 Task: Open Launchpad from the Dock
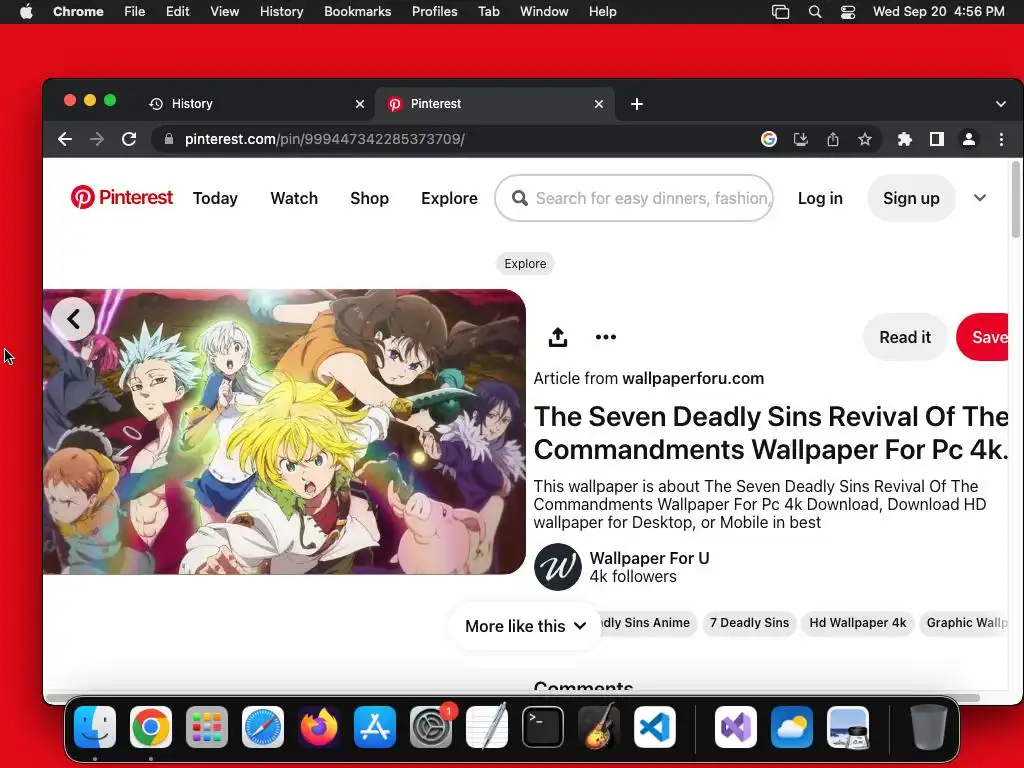(207, 727)
